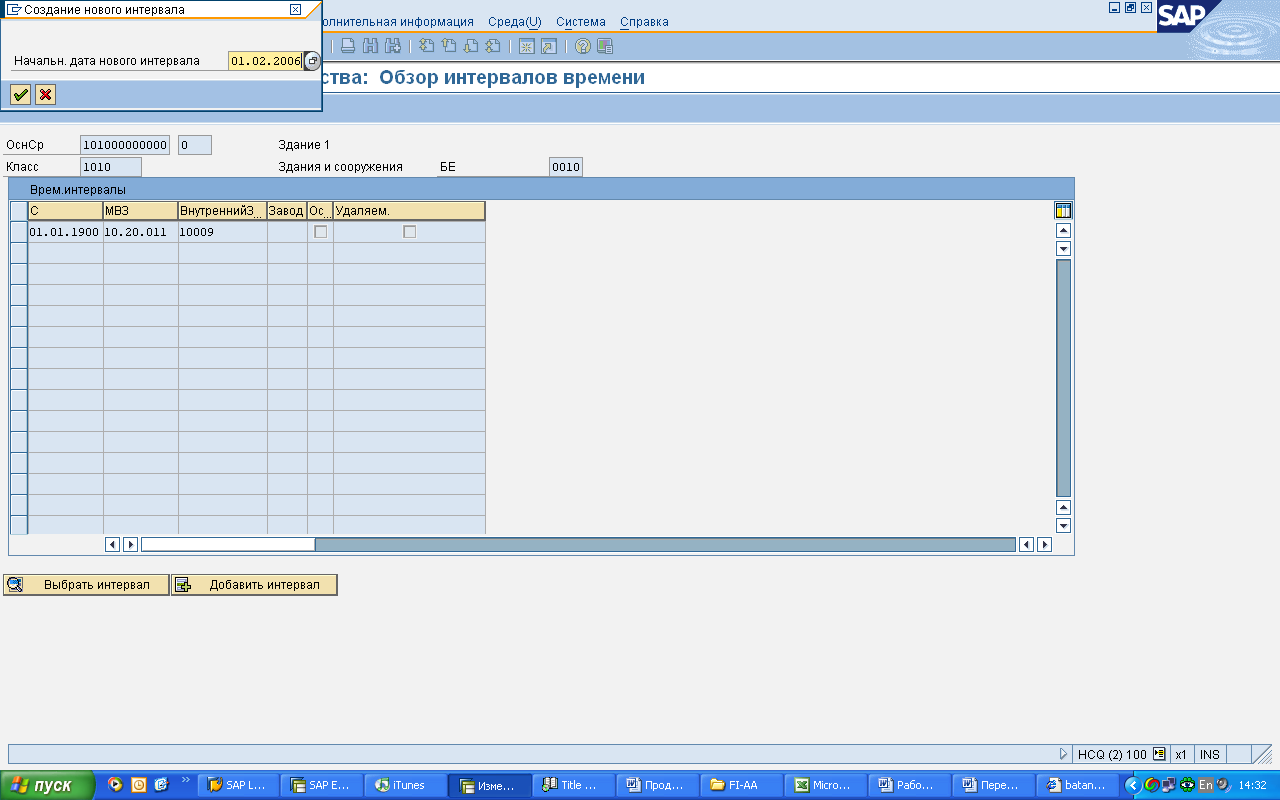Click the ВнутреннийЗ column header

tap(223, 211)
